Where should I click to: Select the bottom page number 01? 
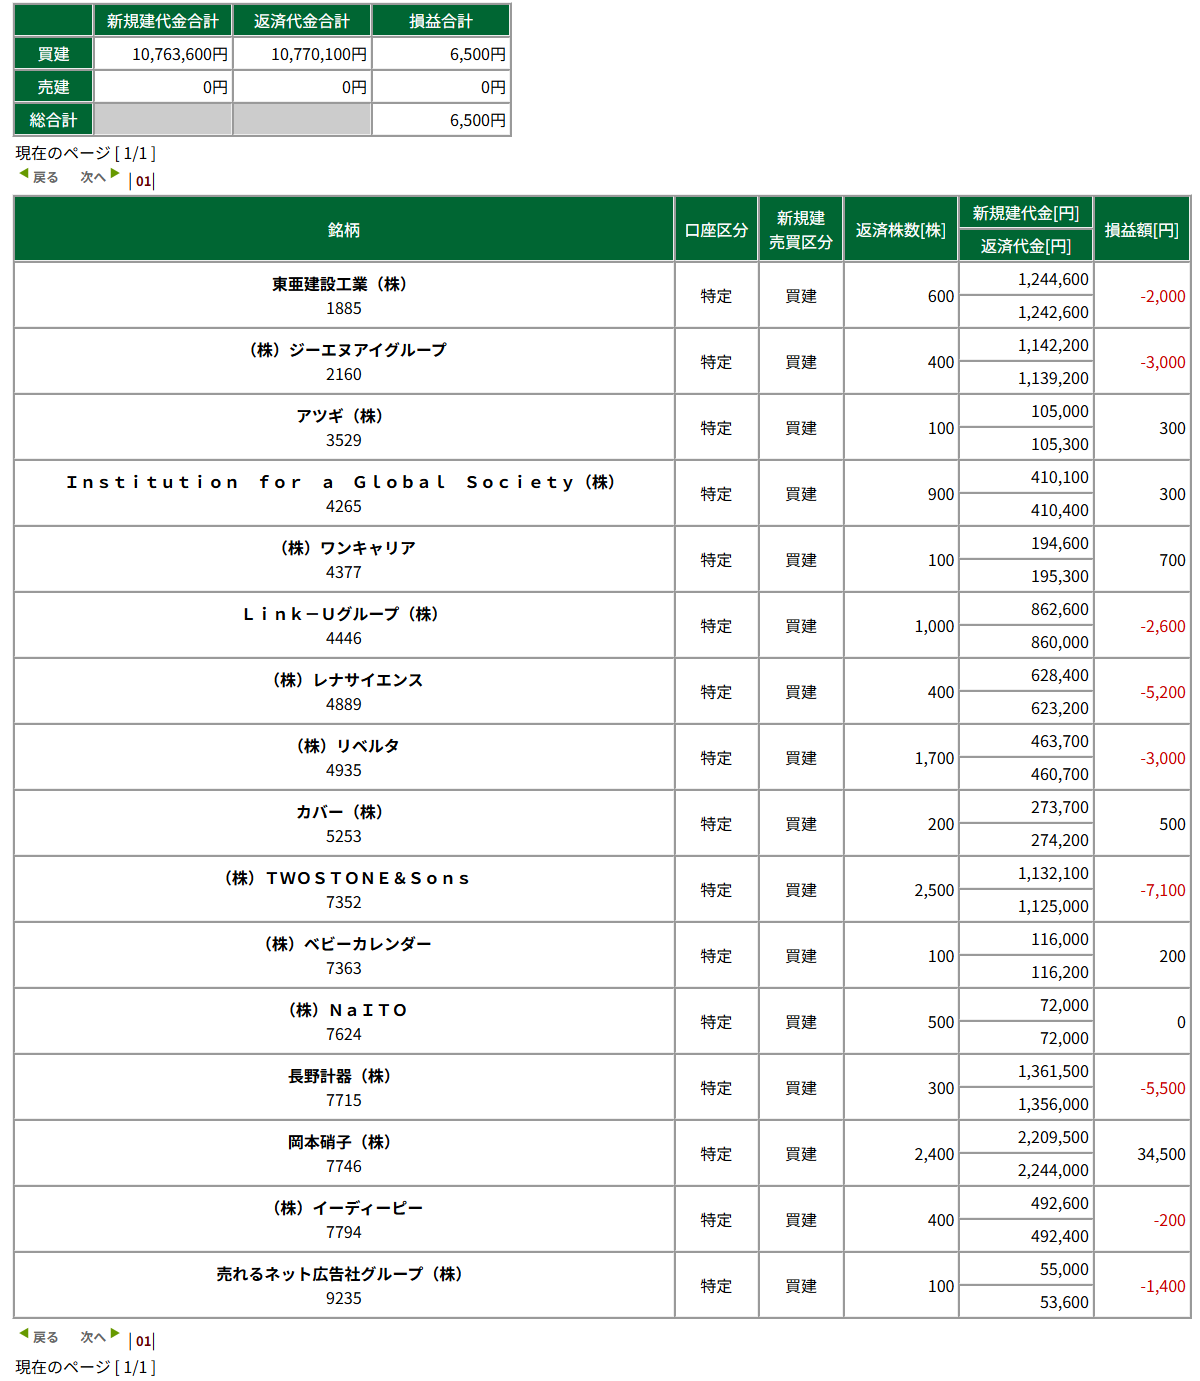(x=143, y=1341)
